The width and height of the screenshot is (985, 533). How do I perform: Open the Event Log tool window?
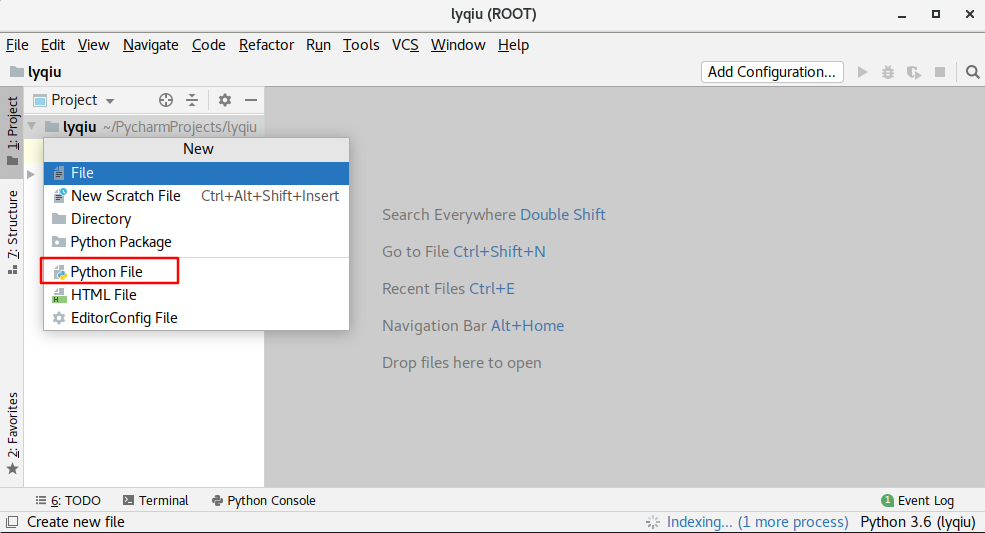click(x=918, y=500)
